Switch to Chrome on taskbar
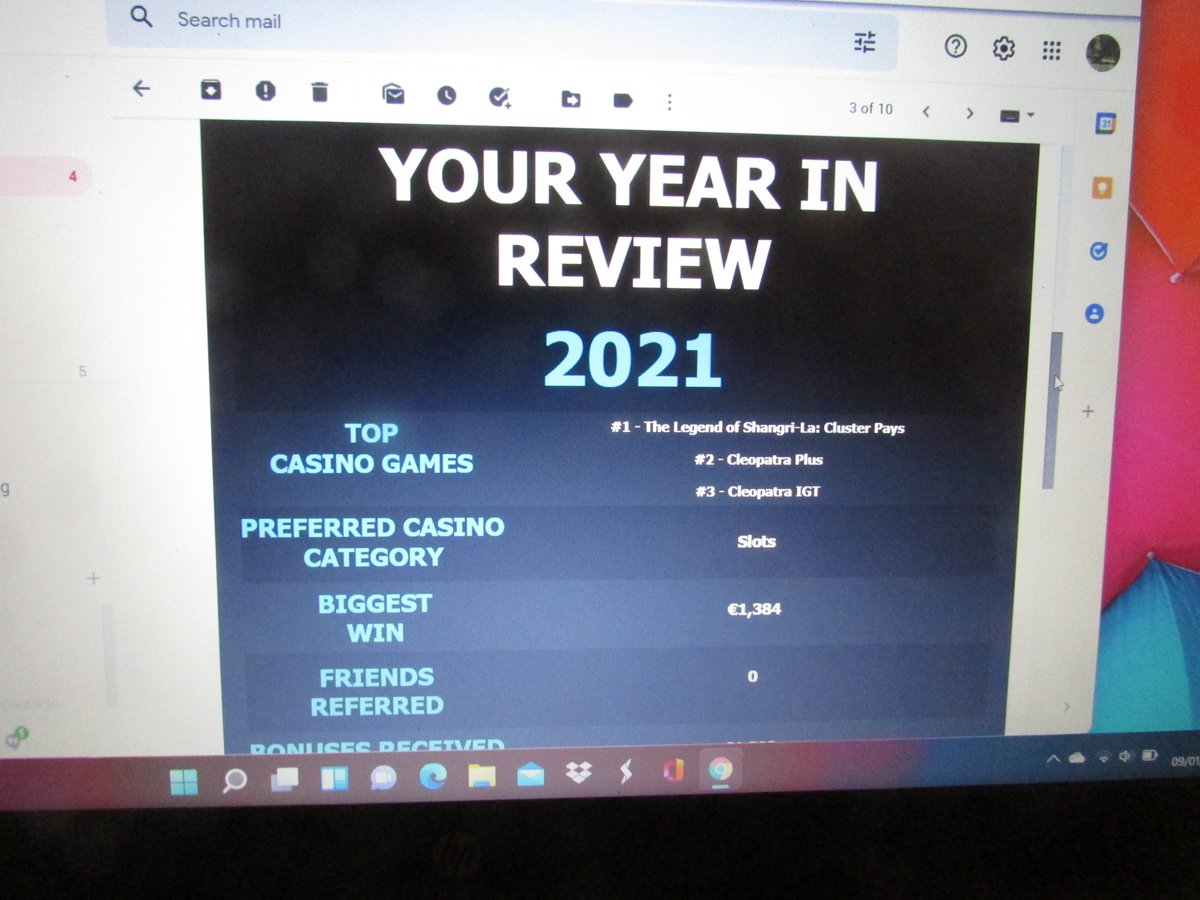 (720, 771)
